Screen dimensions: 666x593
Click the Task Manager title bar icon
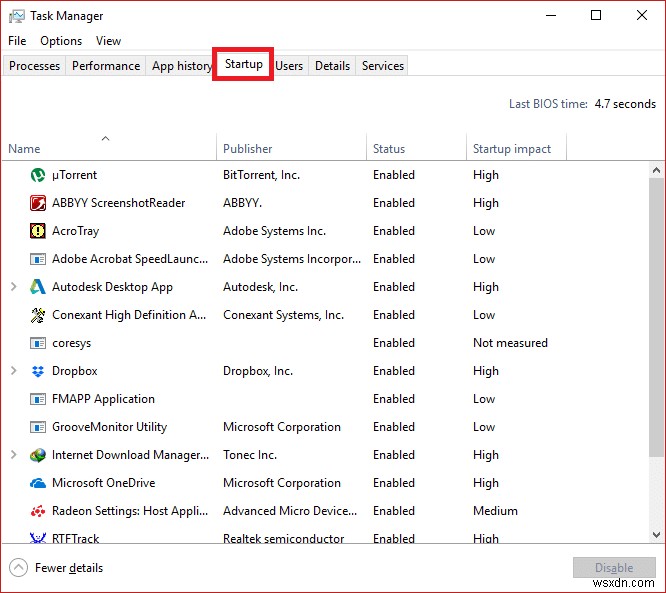click(x=17, y=17)
